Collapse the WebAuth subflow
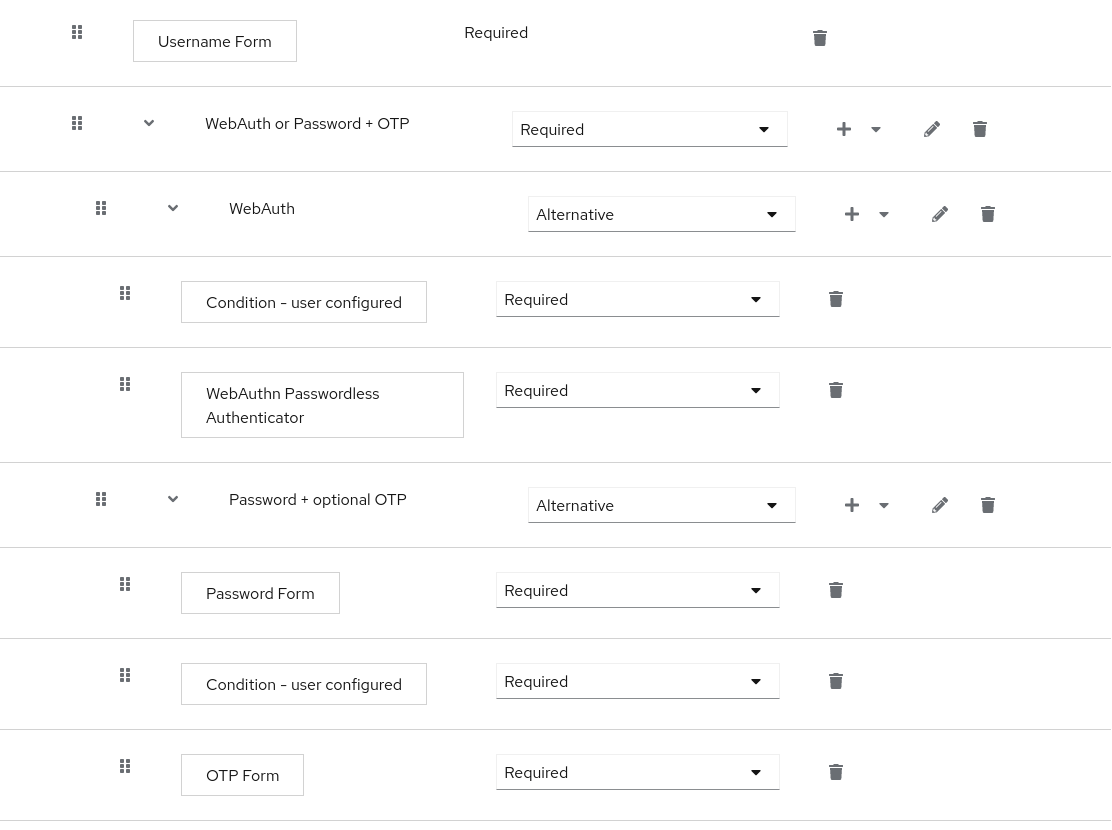 [173, 208]
